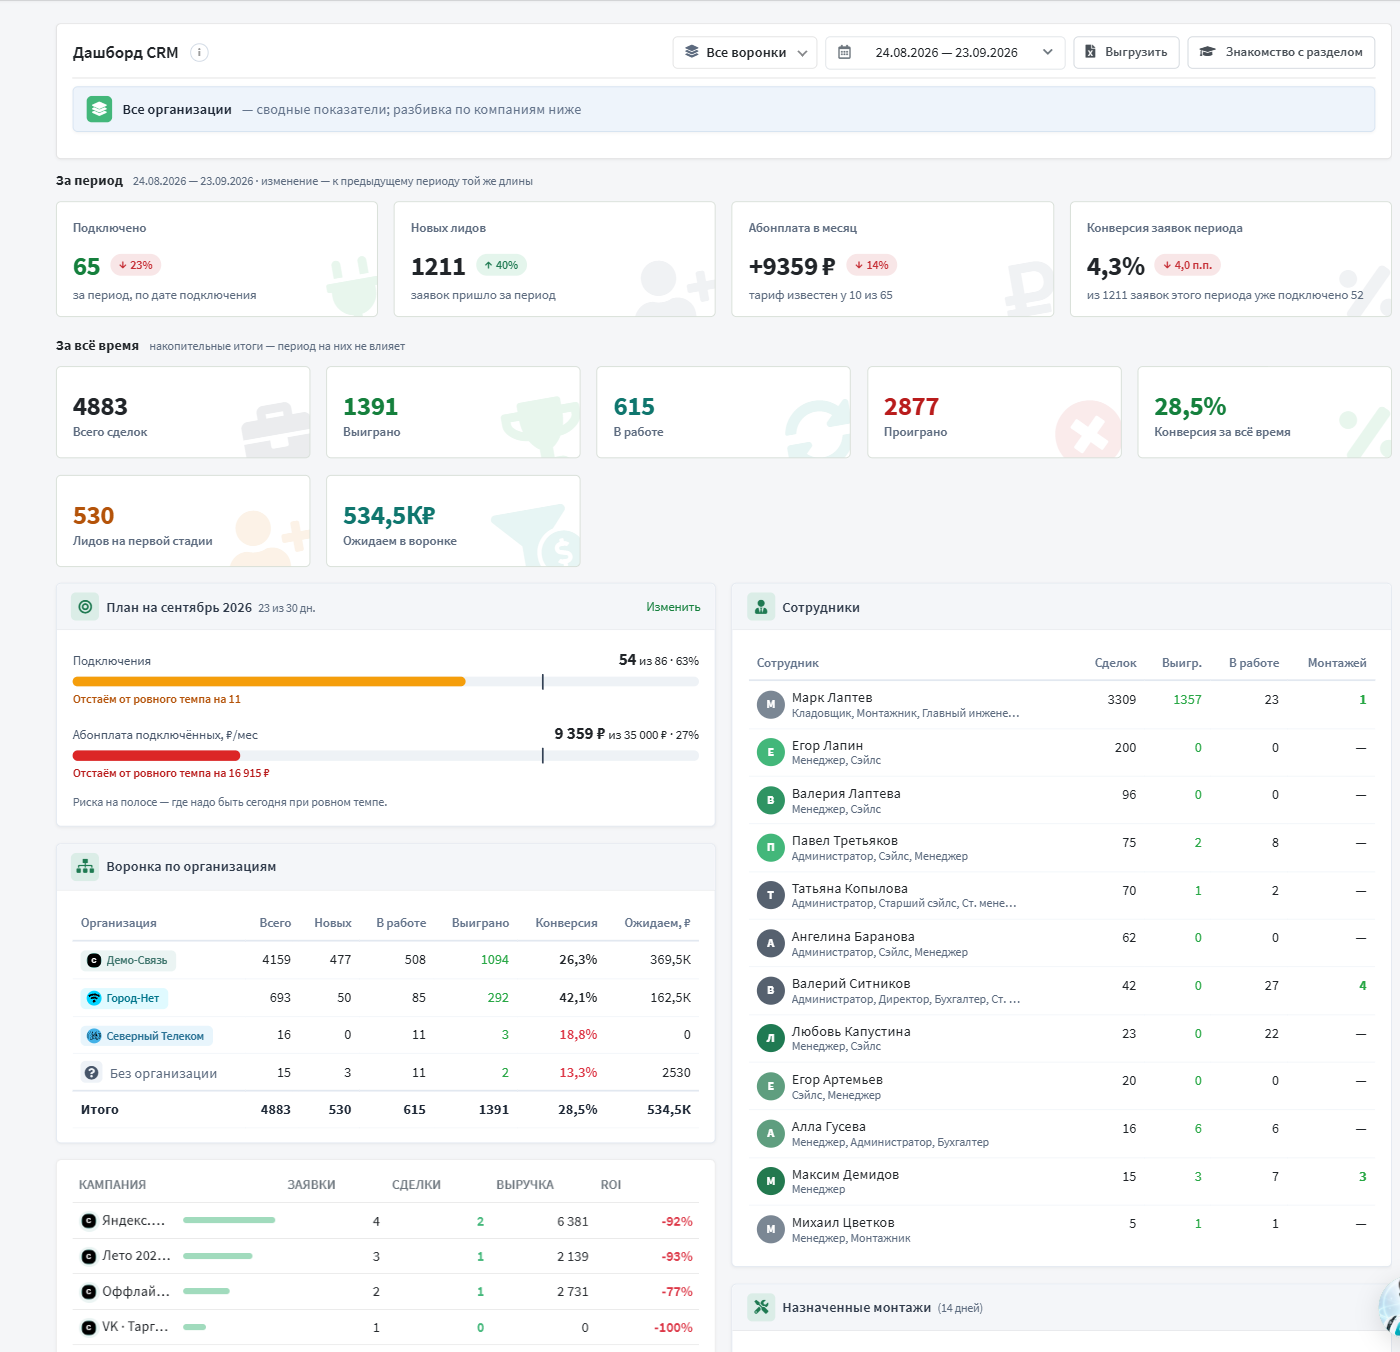Click Егор Артемьев's employee name
This screenshot has width=1400, height=1352.
coord(837,1080)
